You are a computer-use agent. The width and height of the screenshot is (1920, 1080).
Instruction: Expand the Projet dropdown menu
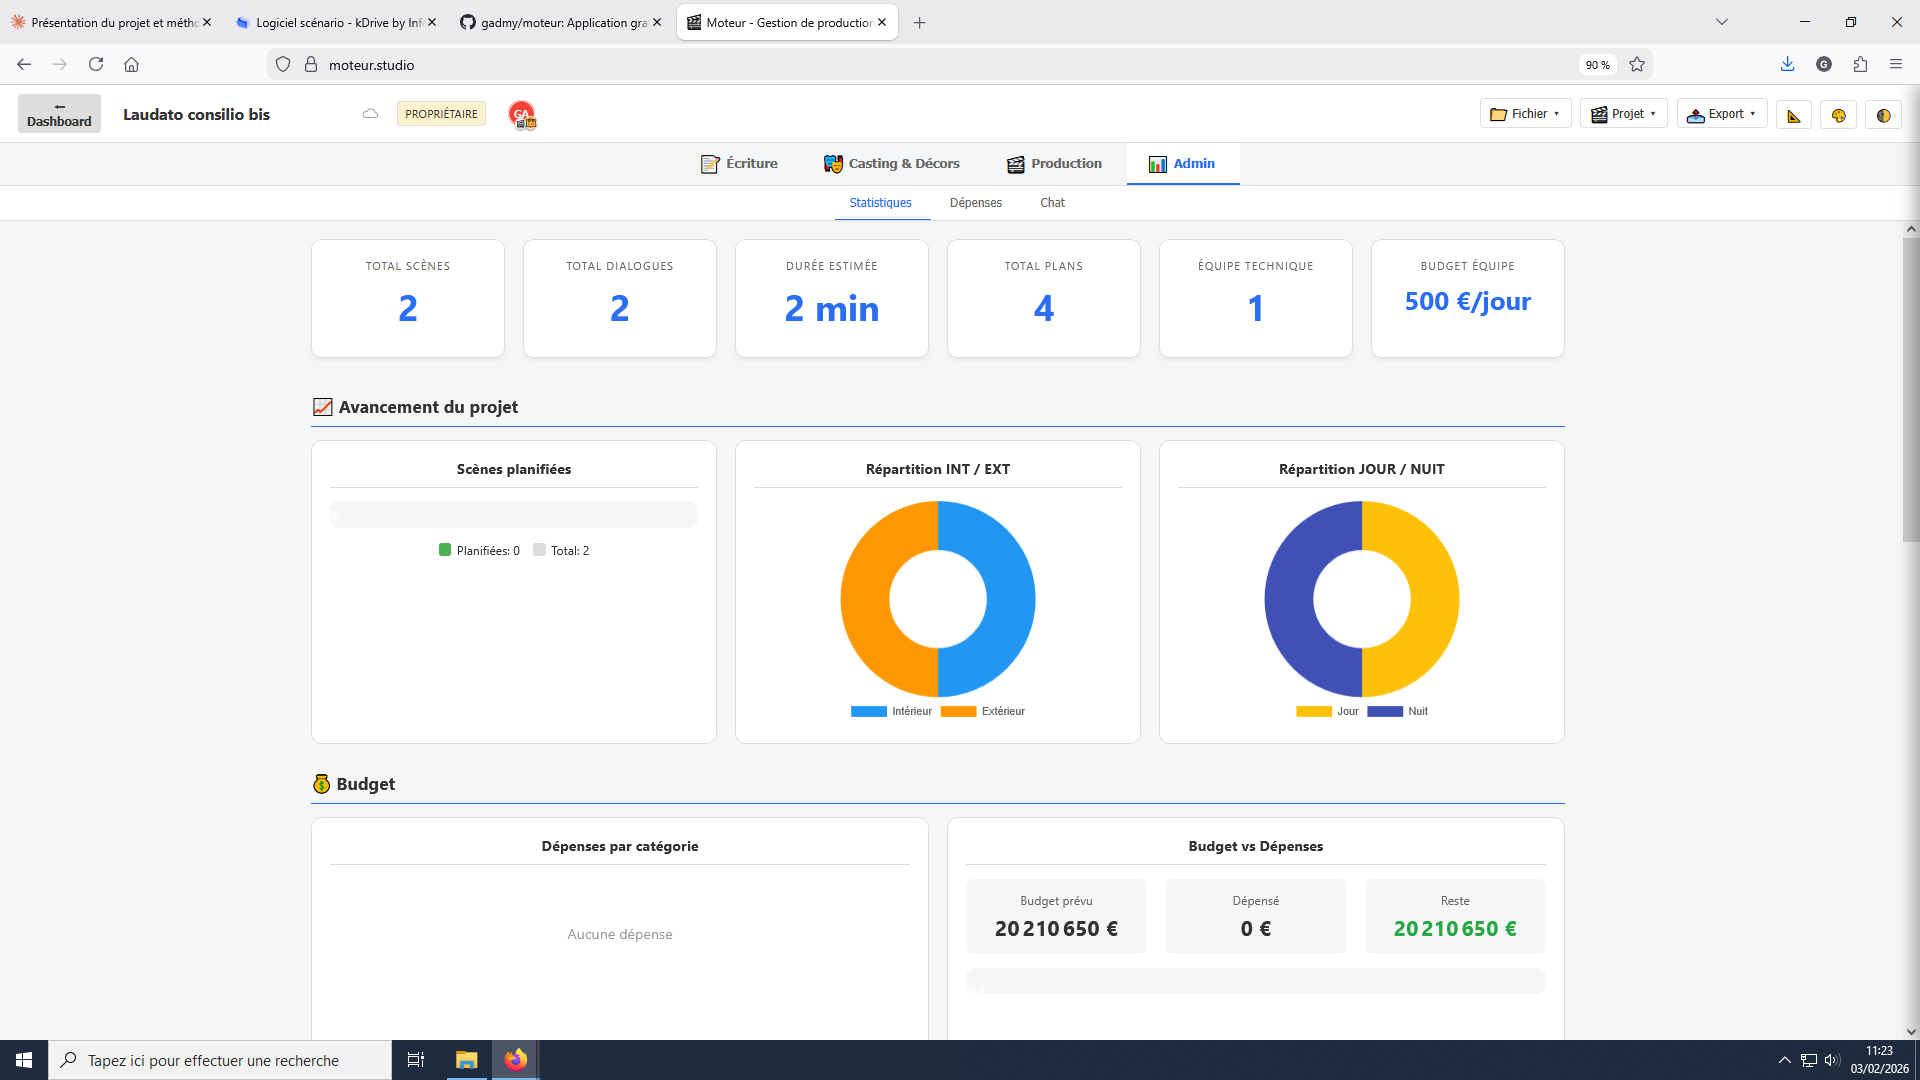click(1623, 114)
